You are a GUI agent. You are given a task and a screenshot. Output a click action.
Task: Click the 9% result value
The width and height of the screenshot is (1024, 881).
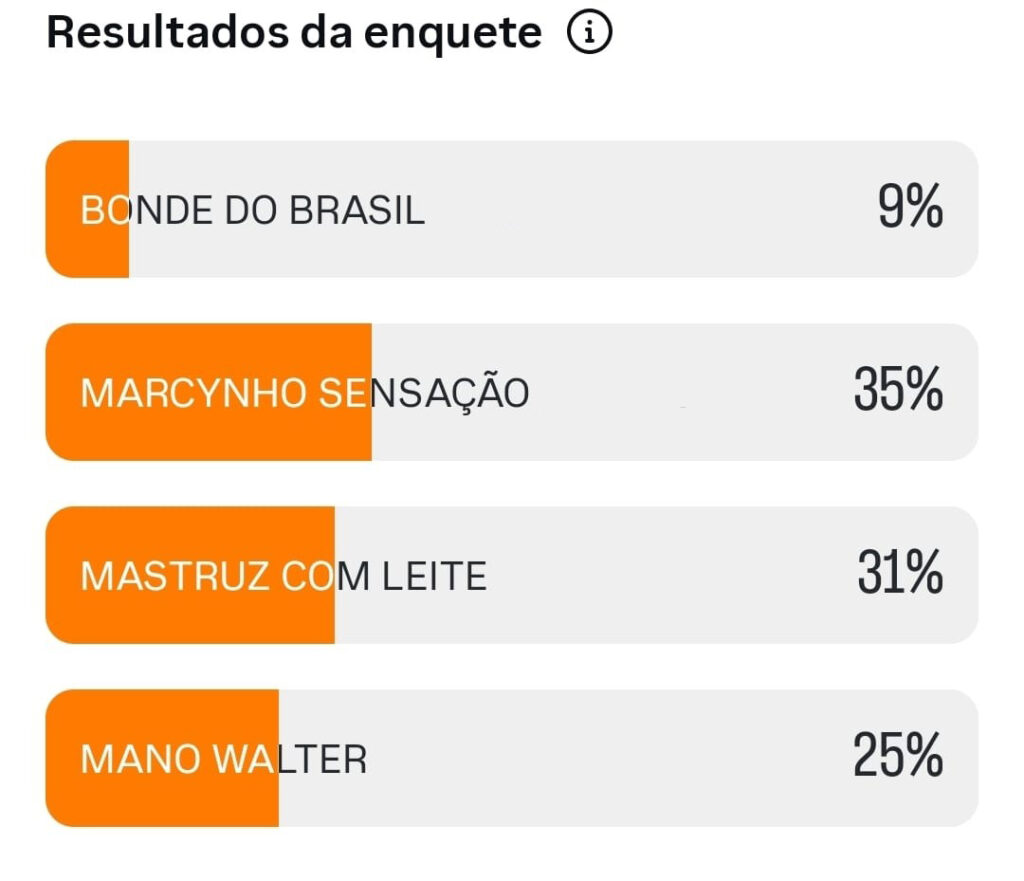point(910,208)
